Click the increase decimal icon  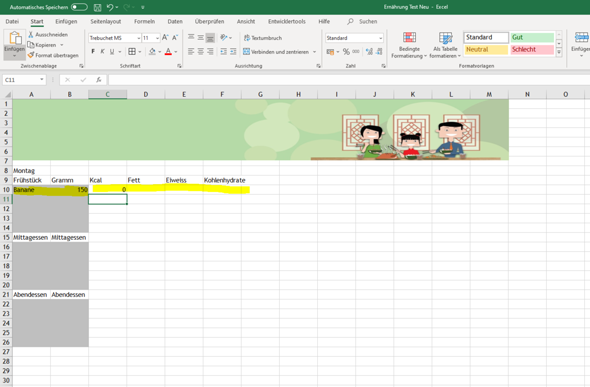point(369,52)
